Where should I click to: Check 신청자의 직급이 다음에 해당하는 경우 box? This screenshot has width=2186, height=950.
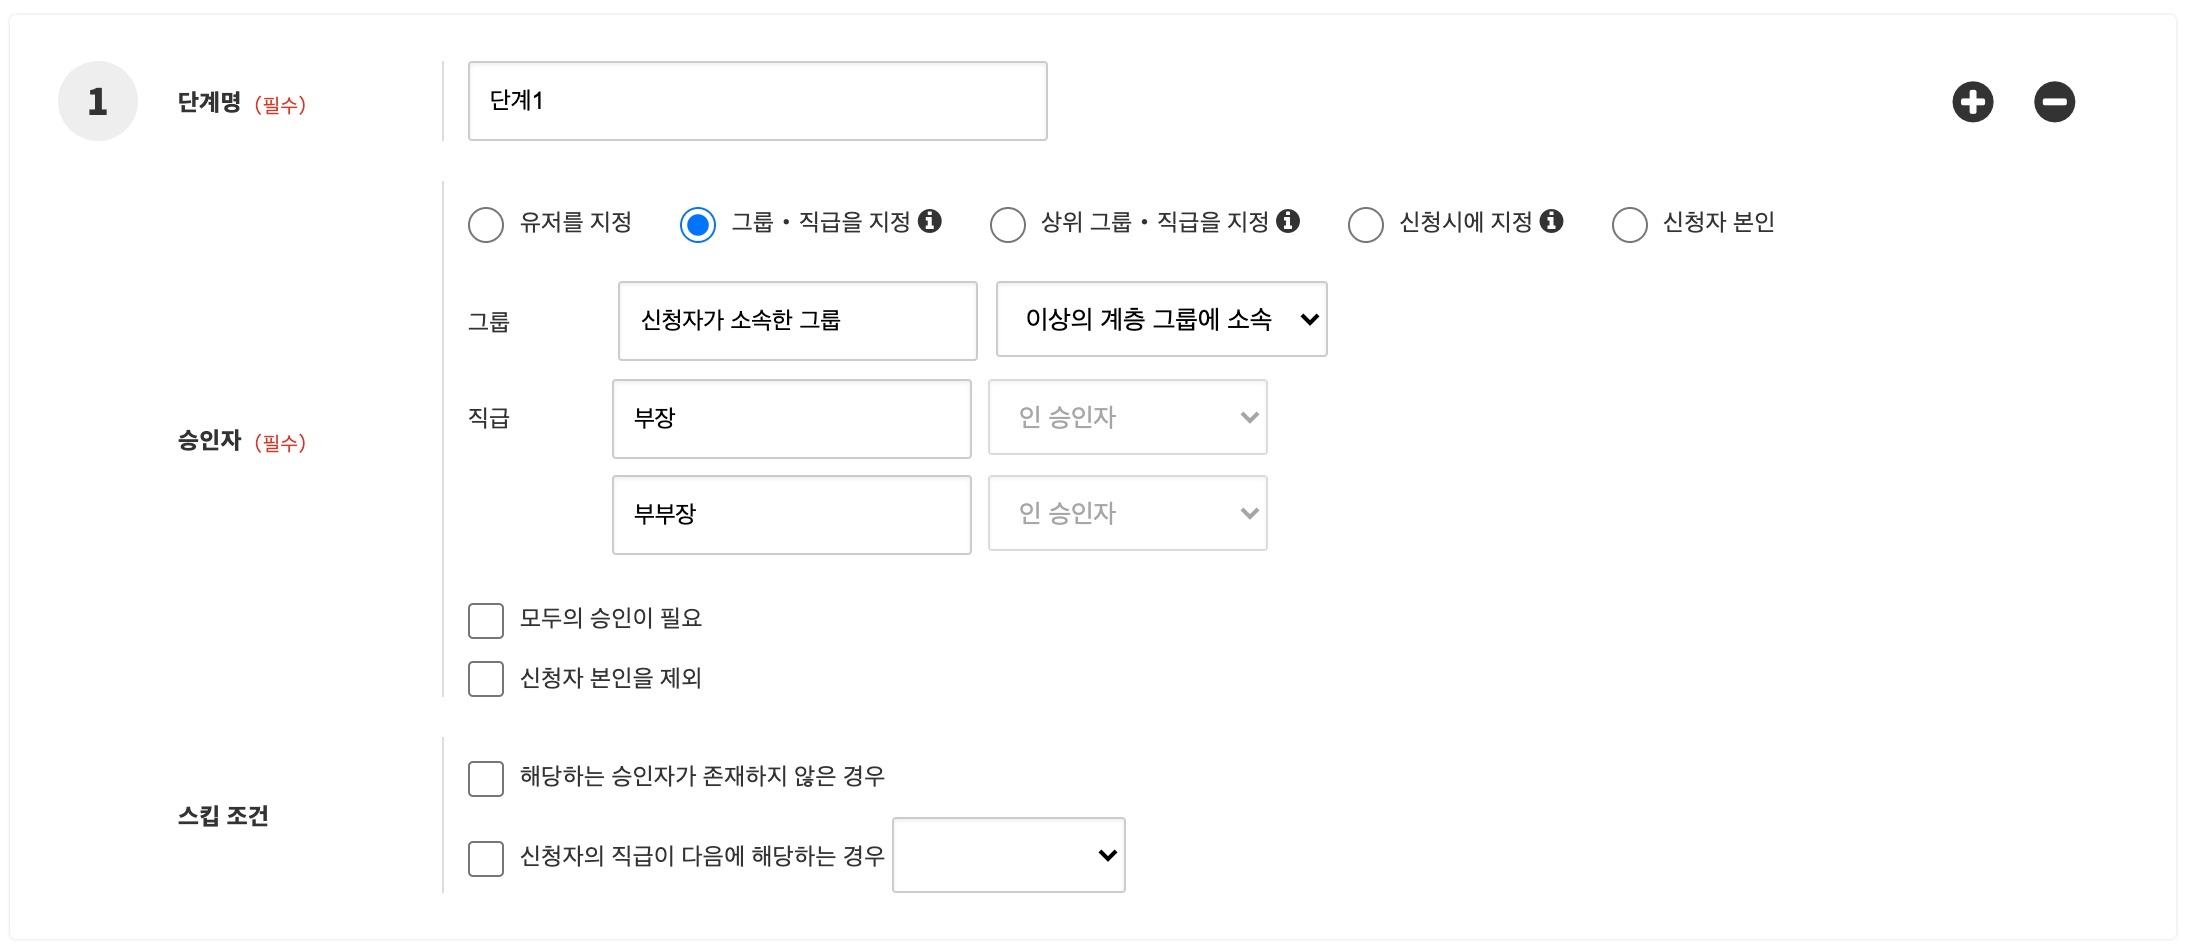486,858
